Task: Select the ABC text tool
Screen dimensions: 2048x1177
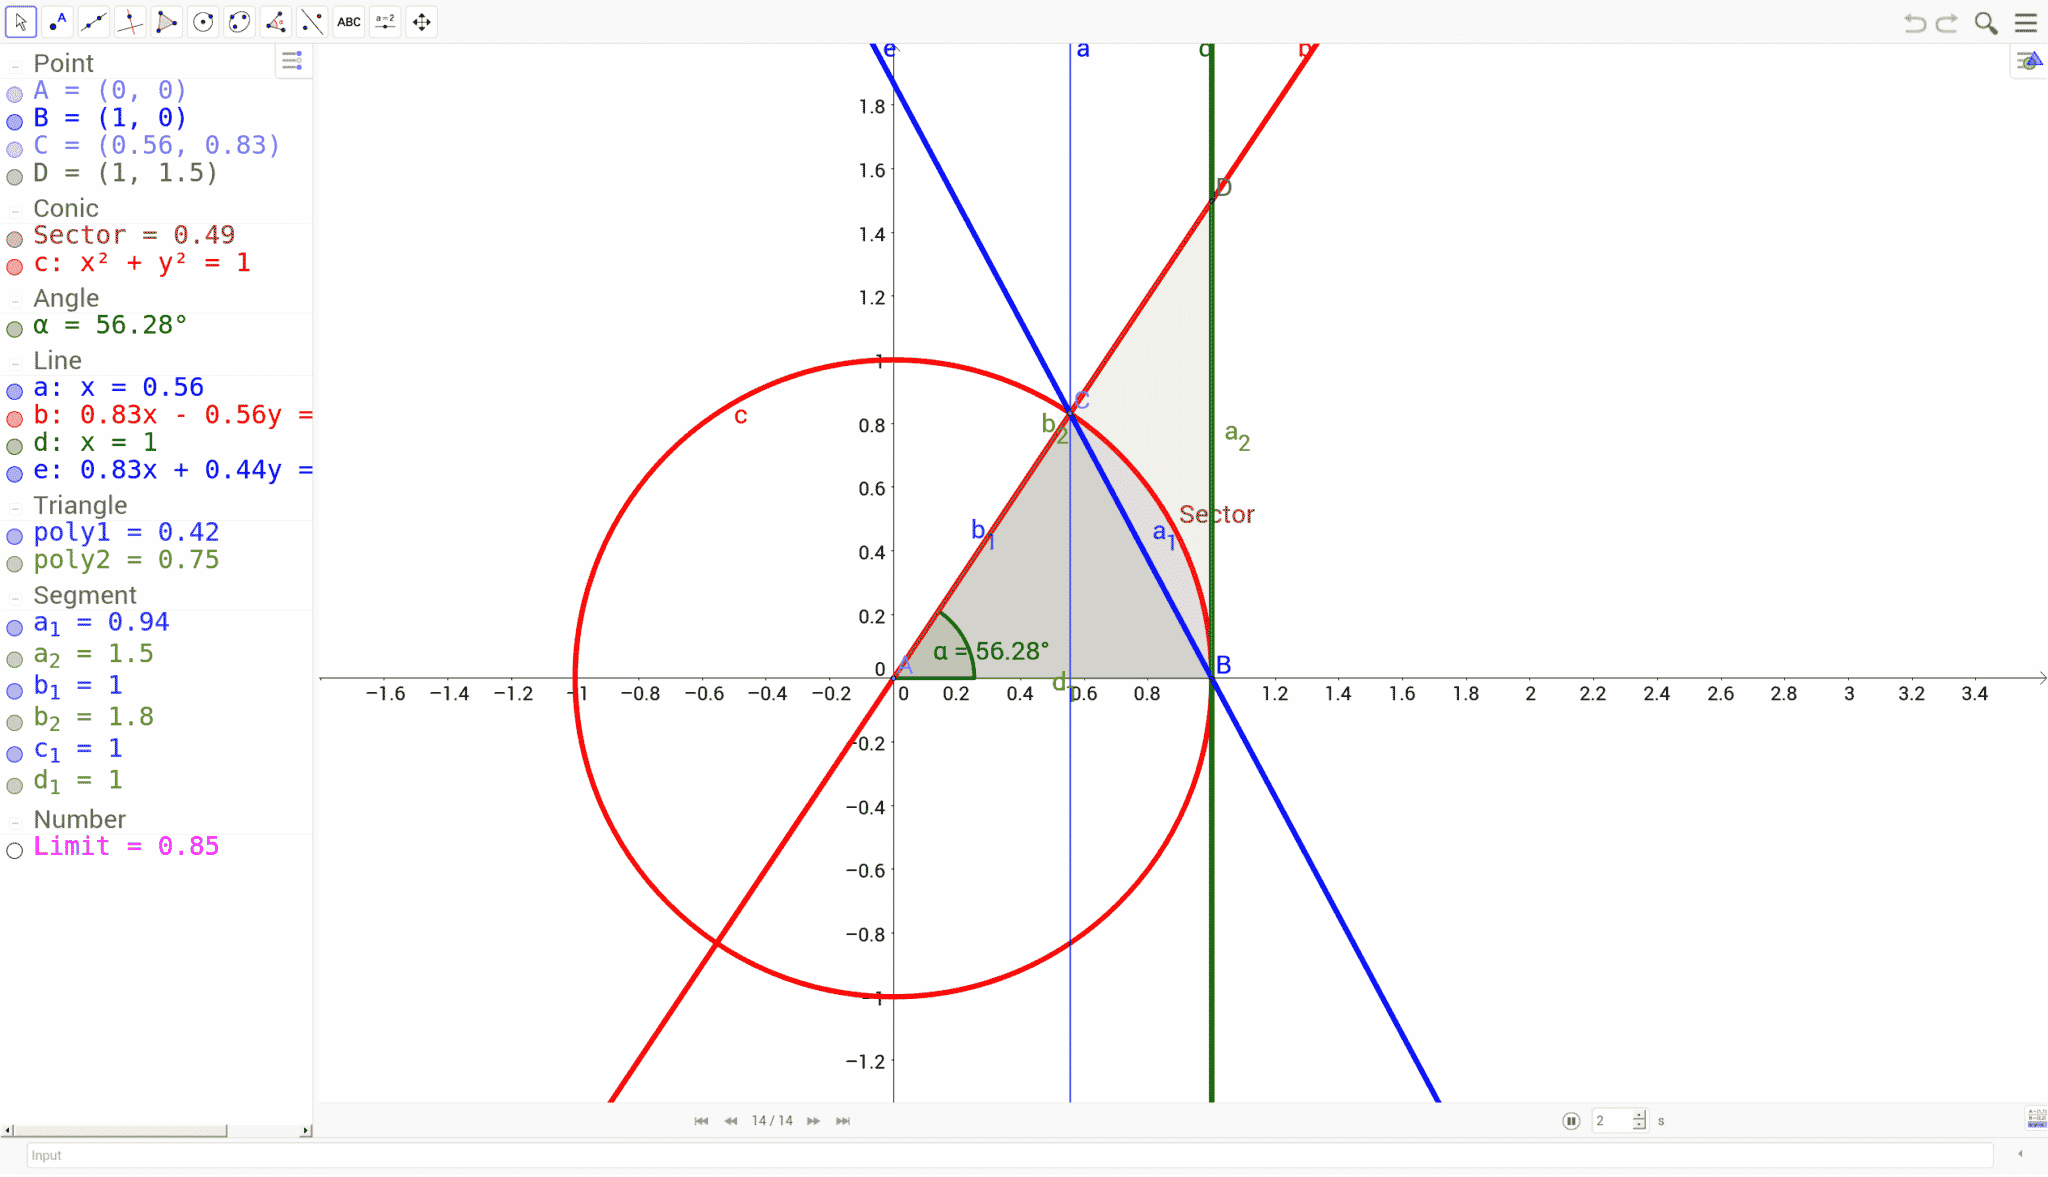Action: point(349,21)
